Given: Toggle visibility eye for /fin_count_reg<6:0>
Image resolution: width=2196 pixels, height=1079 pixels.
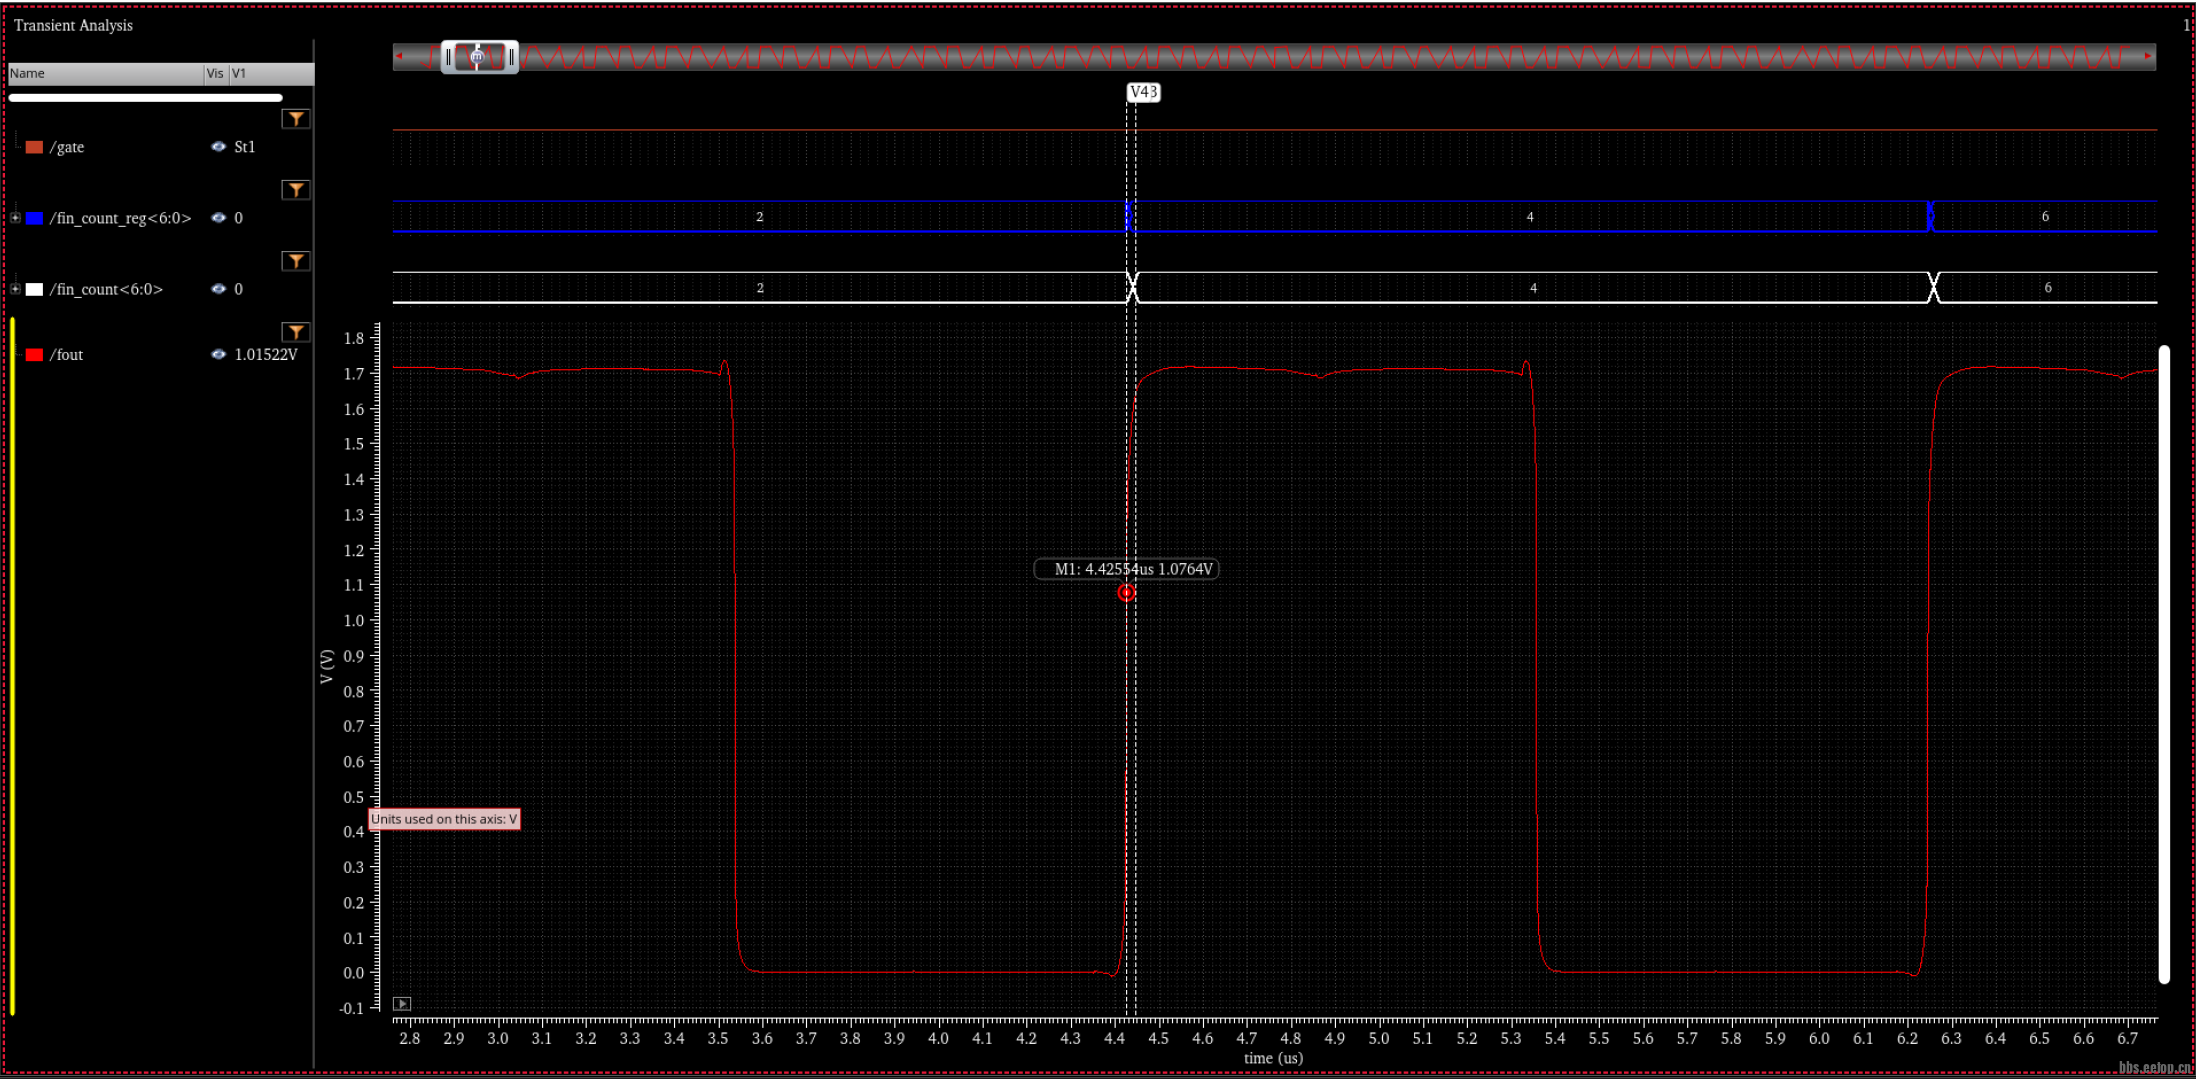Looking at the screenshot, I should 218,218.
